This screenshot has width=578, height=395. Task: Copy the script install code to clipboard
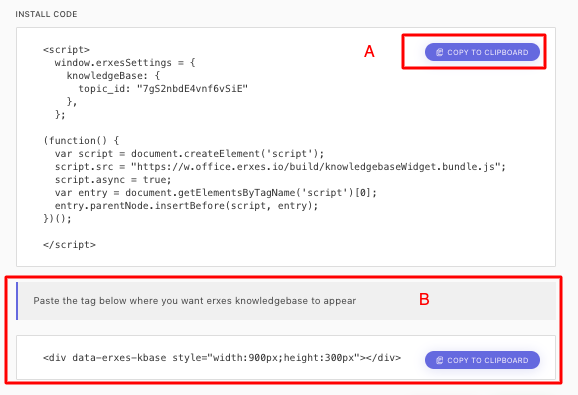(x=482, y=52)
